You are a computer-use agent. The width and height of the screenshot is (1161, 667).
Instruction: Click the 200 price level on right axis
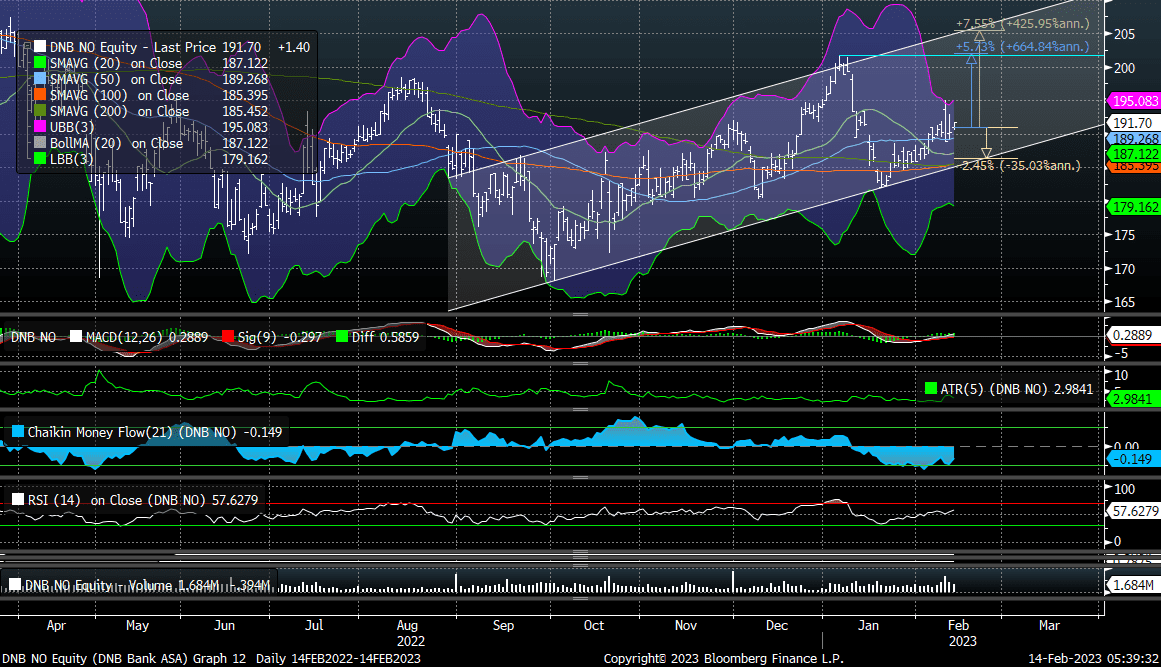click(x=1125, y=68)
